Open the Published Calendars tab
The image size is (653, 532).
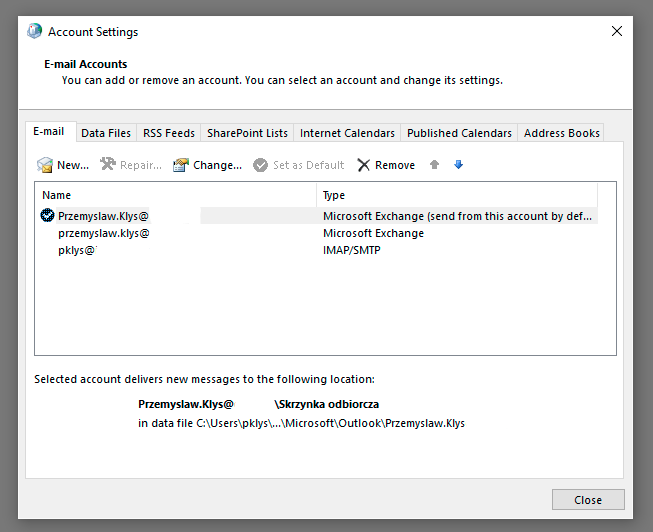click(459, 133)
